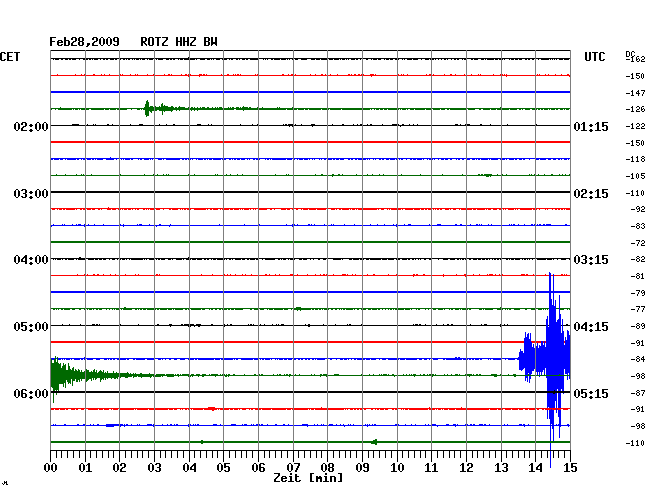Image resolution: width=650 pixels, height=494 pixels.
Task: Click minute tick label 01
Action: [85, 468]
